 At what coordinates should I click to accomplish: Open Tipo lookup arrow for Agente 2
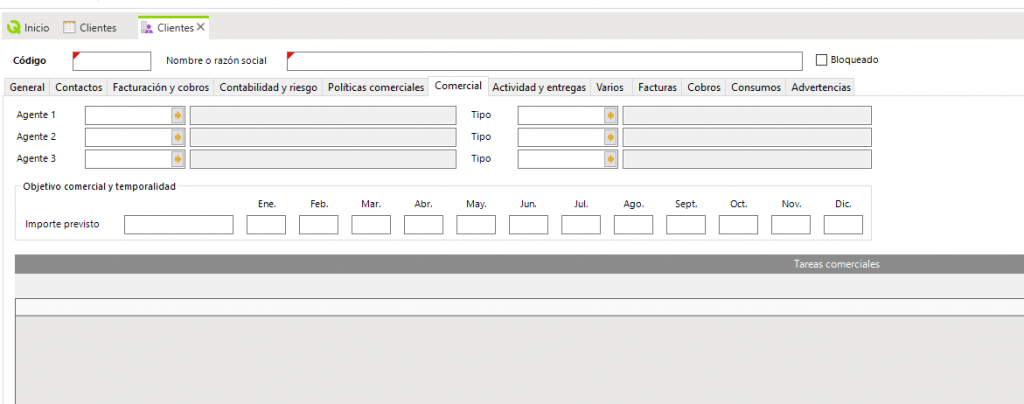point(611,138)
